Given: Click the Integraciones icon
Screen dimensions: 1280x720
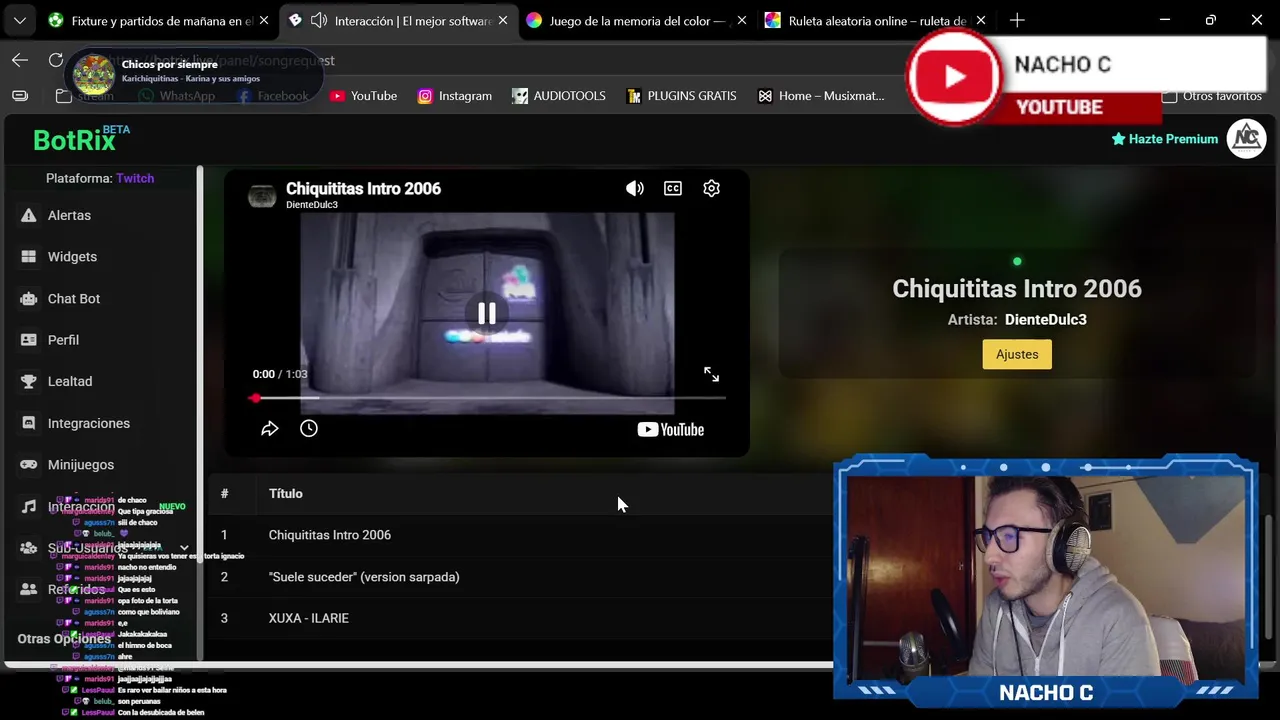Looking at the screenshot, I should point(28,424).
